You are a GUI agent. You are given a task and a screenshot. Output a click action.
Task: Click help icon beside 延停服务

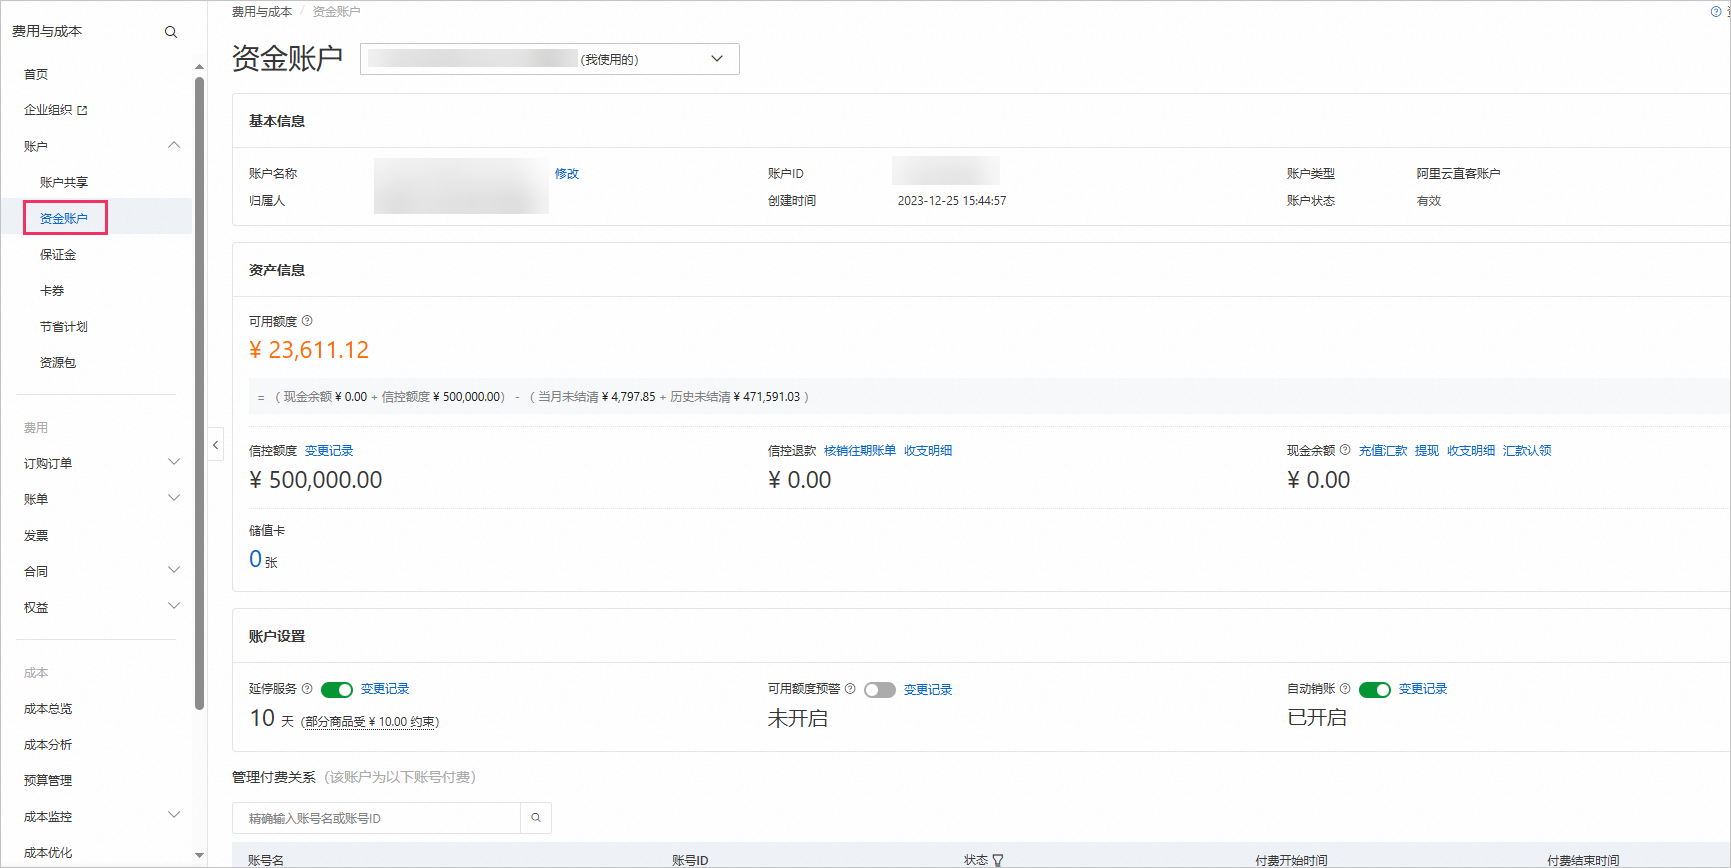(x=307, y=688)
